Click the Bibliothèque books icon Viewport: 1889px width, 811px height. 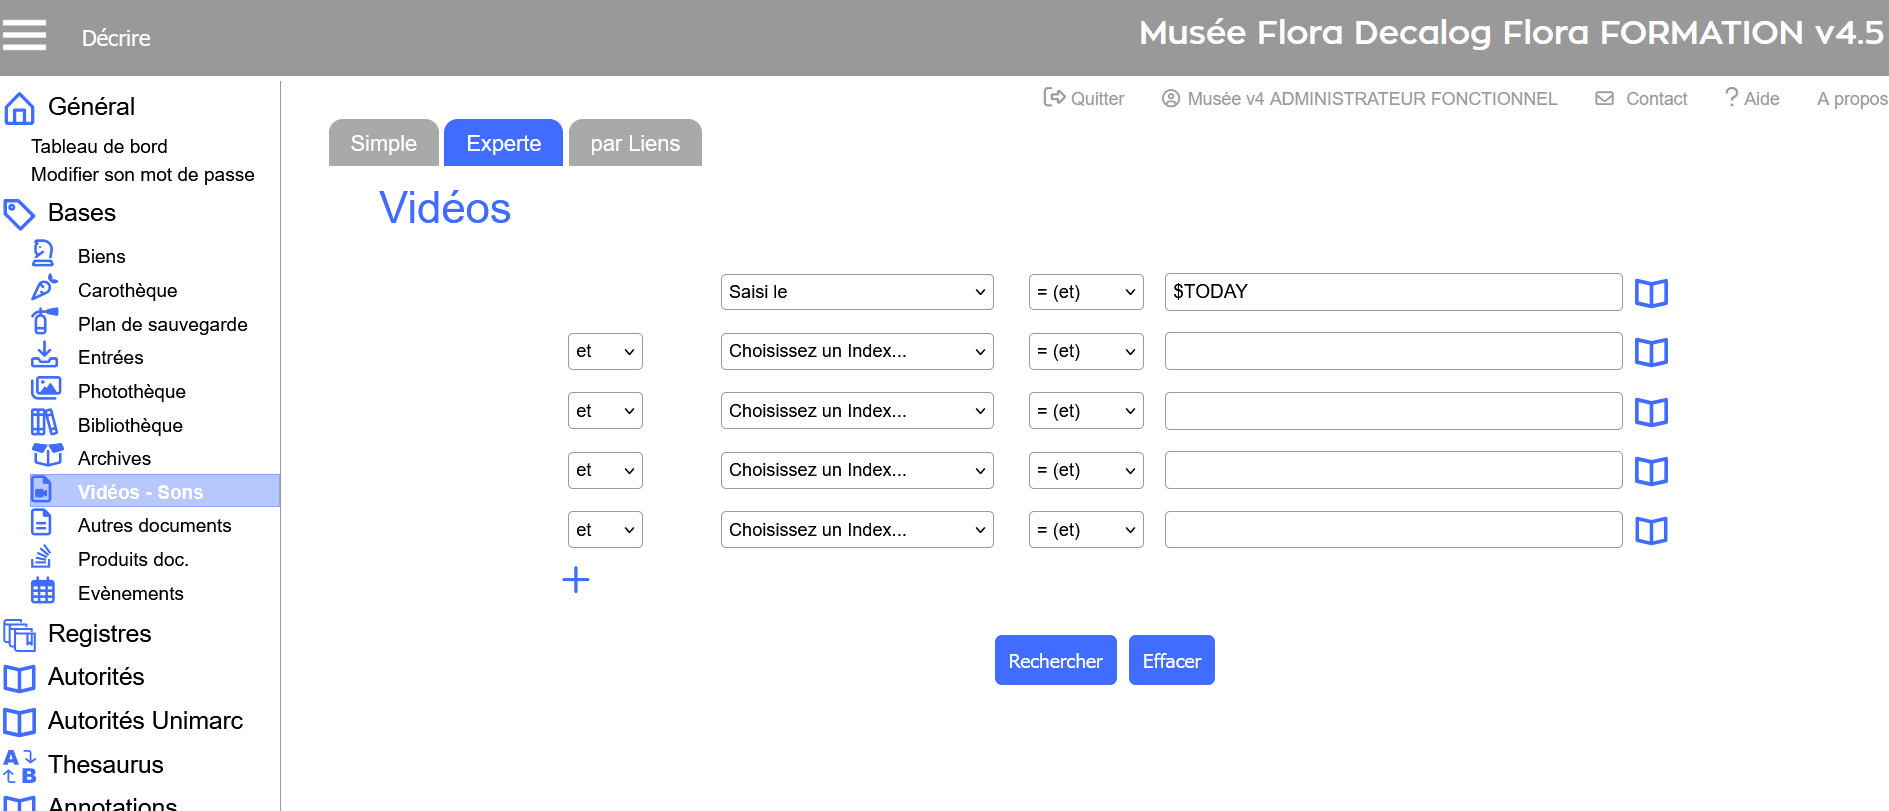[44, 423]
